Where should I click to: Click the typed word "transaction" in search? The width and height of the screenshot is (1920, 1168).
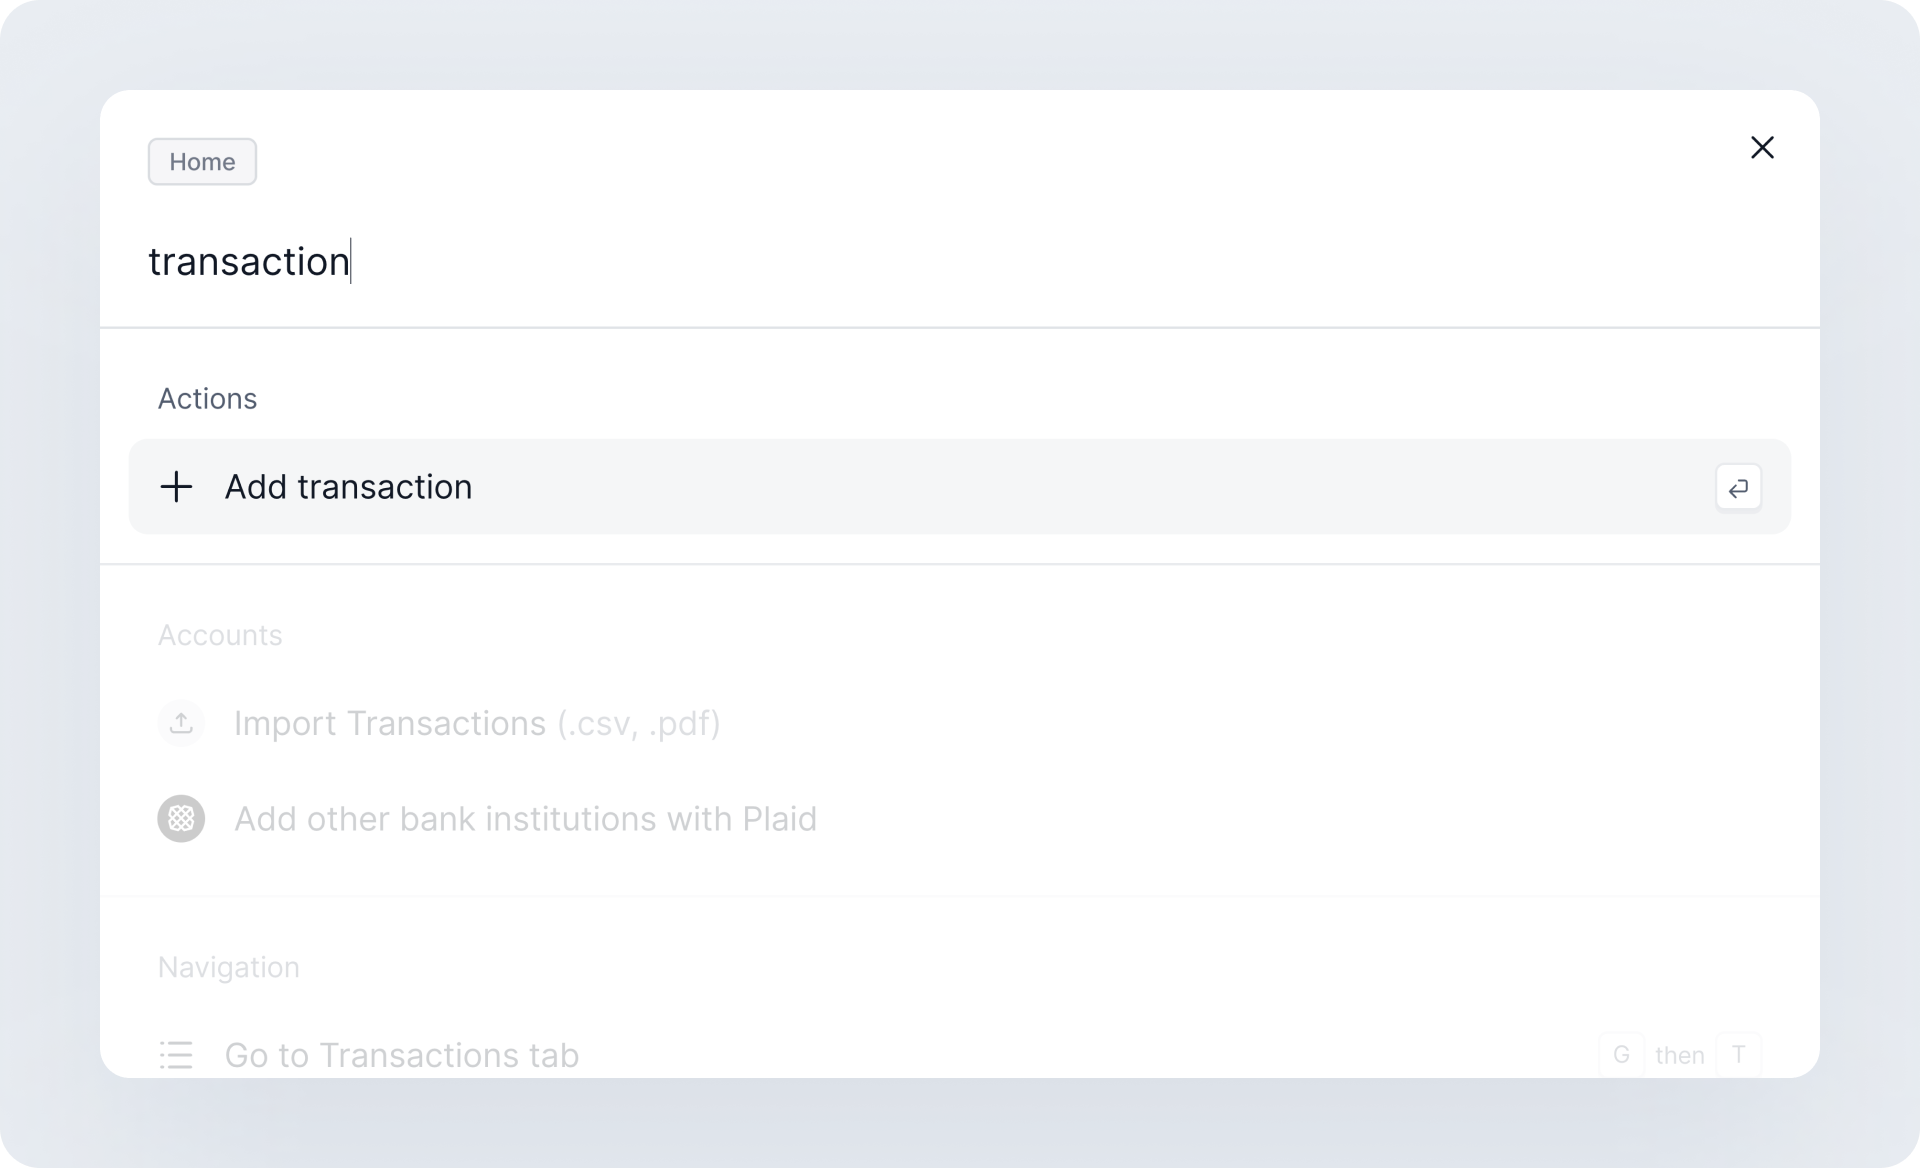click(248, 262)
